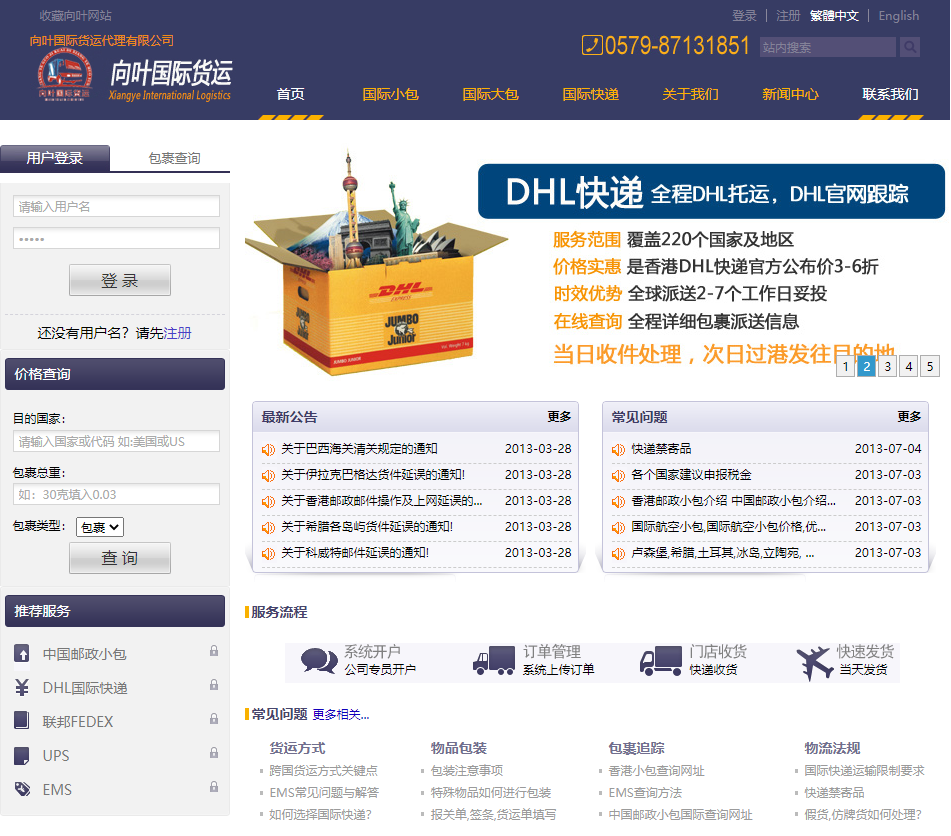The width and height of the screenshot is (951, 836).
Task: Click the 快速发货 airplane icon
Action: [x=814, y=662]
